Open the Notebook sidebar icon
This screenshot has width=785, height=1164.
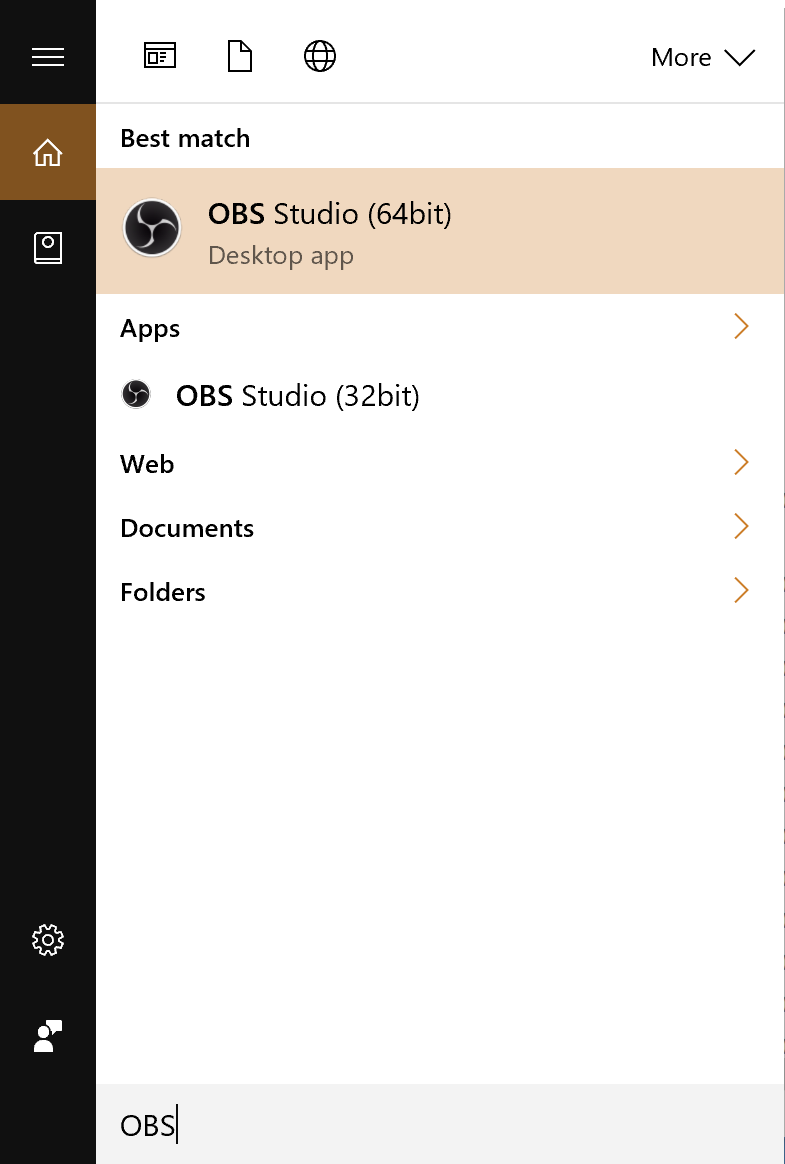pos(48,248)
